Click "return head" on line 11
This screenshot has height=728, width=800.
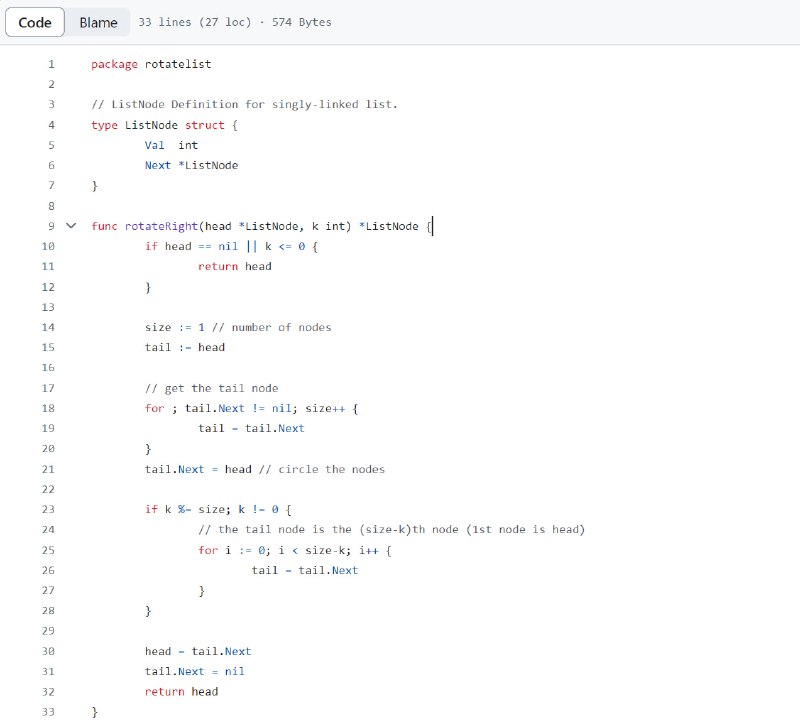(235, 266)
